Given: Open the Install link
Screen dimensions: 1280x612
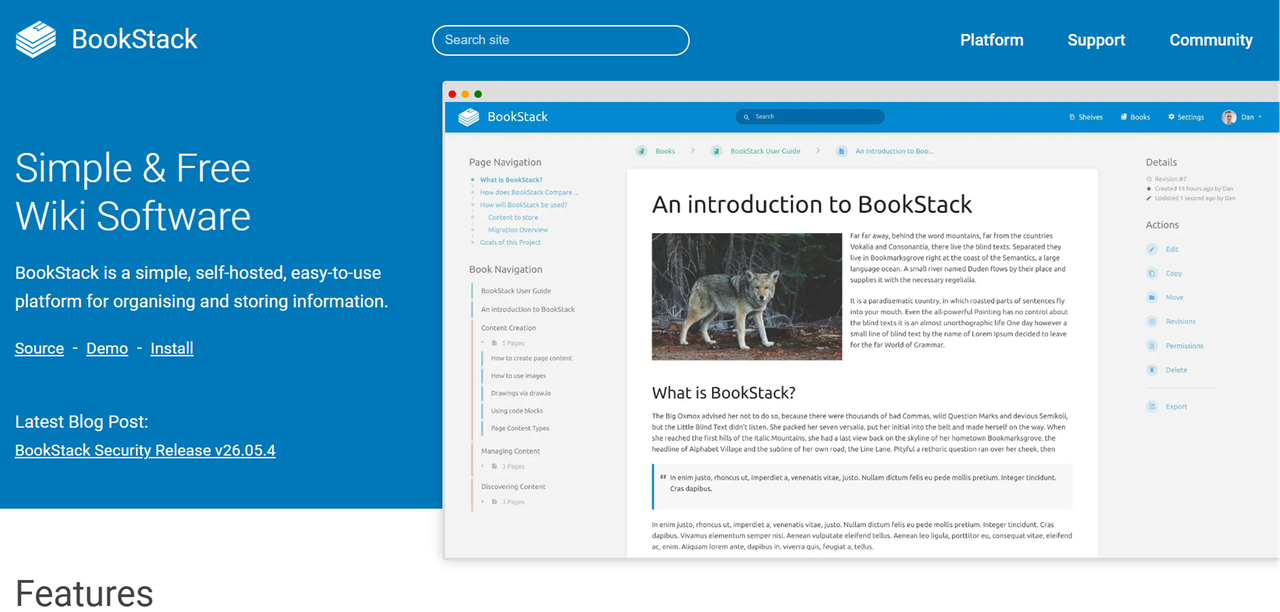Looking at the screenshot, I should 172,348.
